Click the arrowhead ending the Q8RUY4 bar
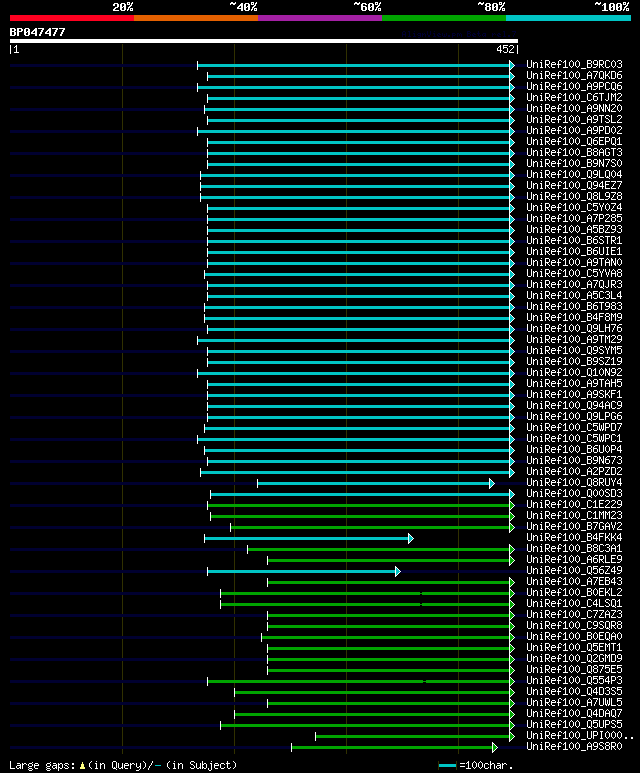 pos(492,483)
